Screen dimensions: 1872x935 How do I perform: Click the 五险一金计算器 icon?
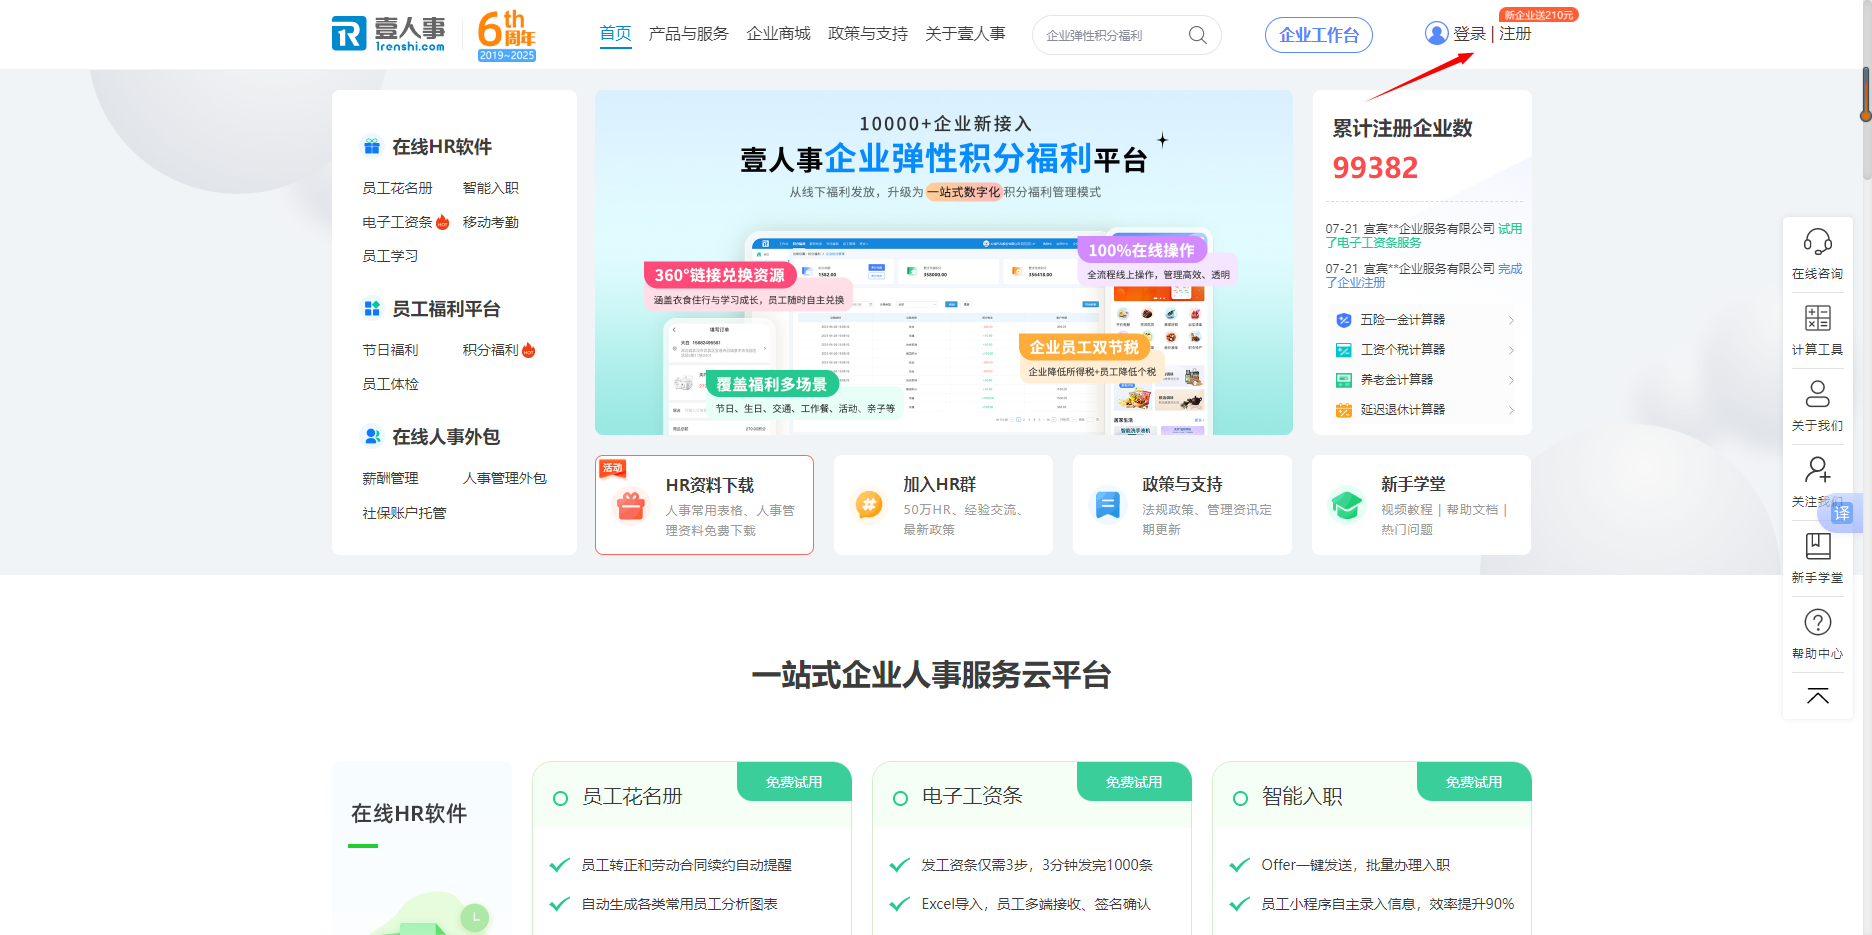[x=1344, y=320]
